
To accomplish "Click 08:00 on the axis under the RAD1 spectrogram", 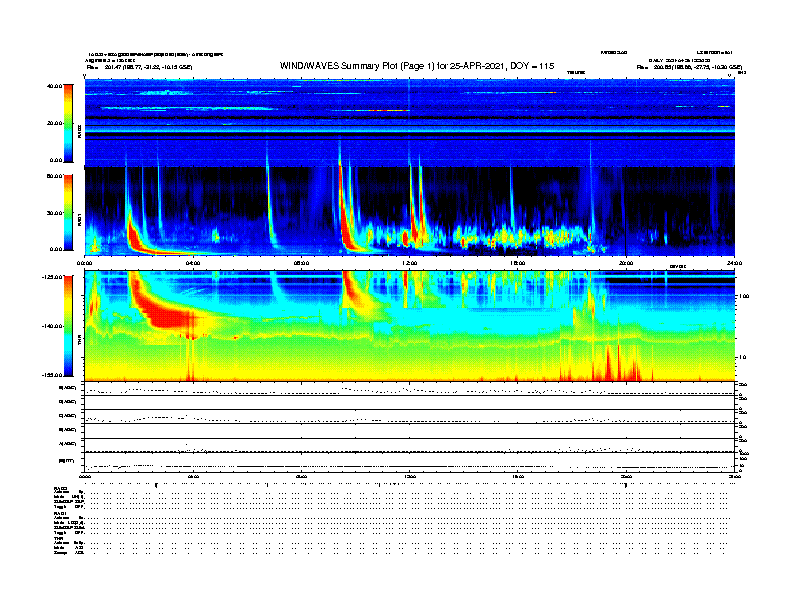I will click(301, 263).
